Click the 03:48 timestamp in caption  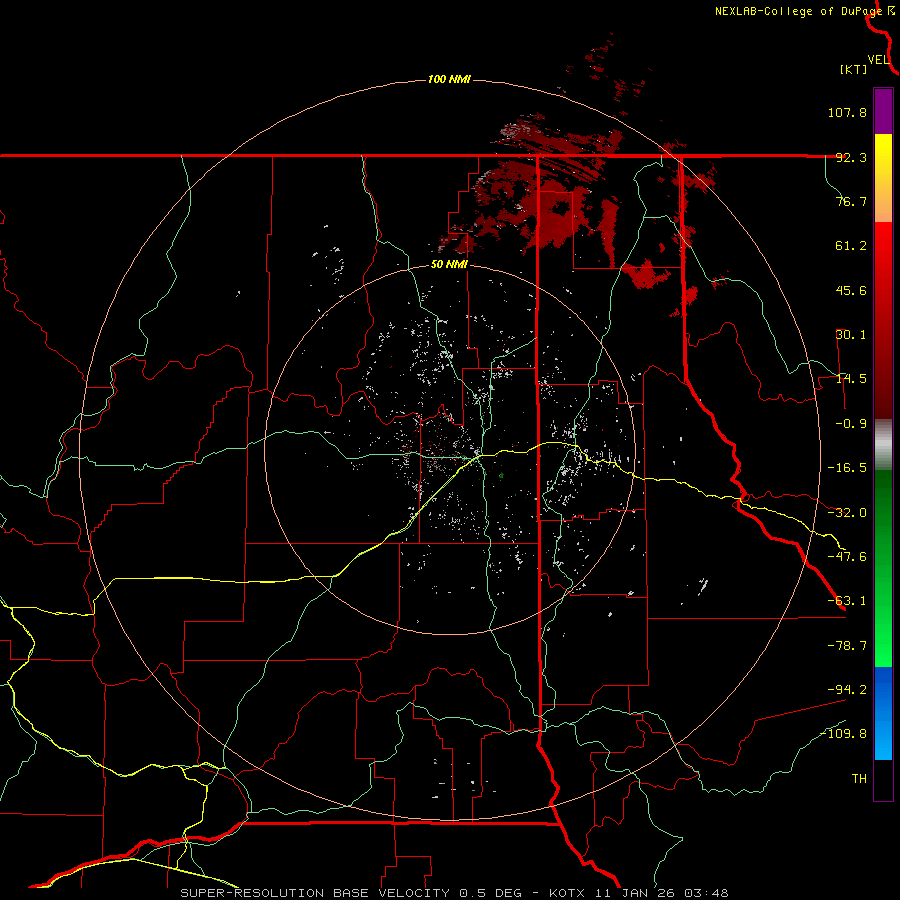pos(707,893)
